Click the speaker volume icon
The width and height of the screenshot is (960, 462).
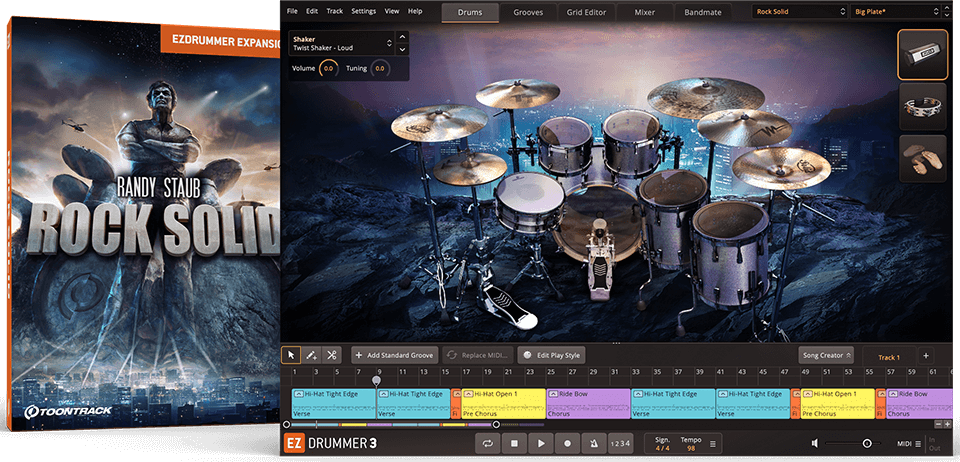(x=816, y=444)
